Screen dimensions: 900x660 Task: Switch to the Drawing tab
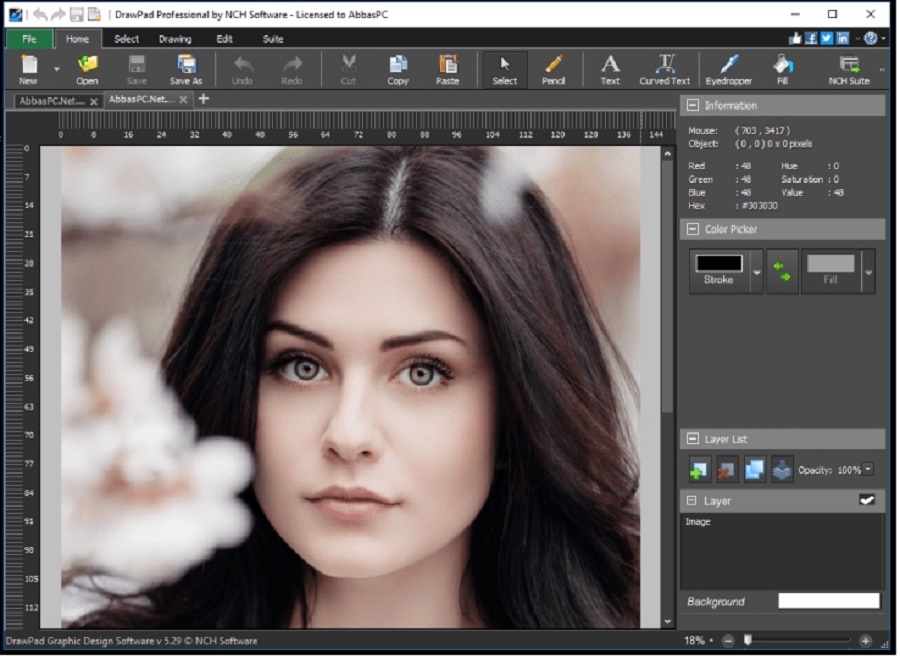tap(175, 39)
